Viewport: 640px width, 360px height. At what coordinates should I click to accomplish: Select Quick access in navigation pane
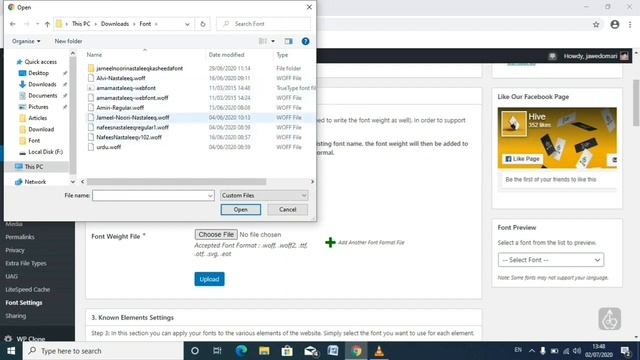(40, 62)
